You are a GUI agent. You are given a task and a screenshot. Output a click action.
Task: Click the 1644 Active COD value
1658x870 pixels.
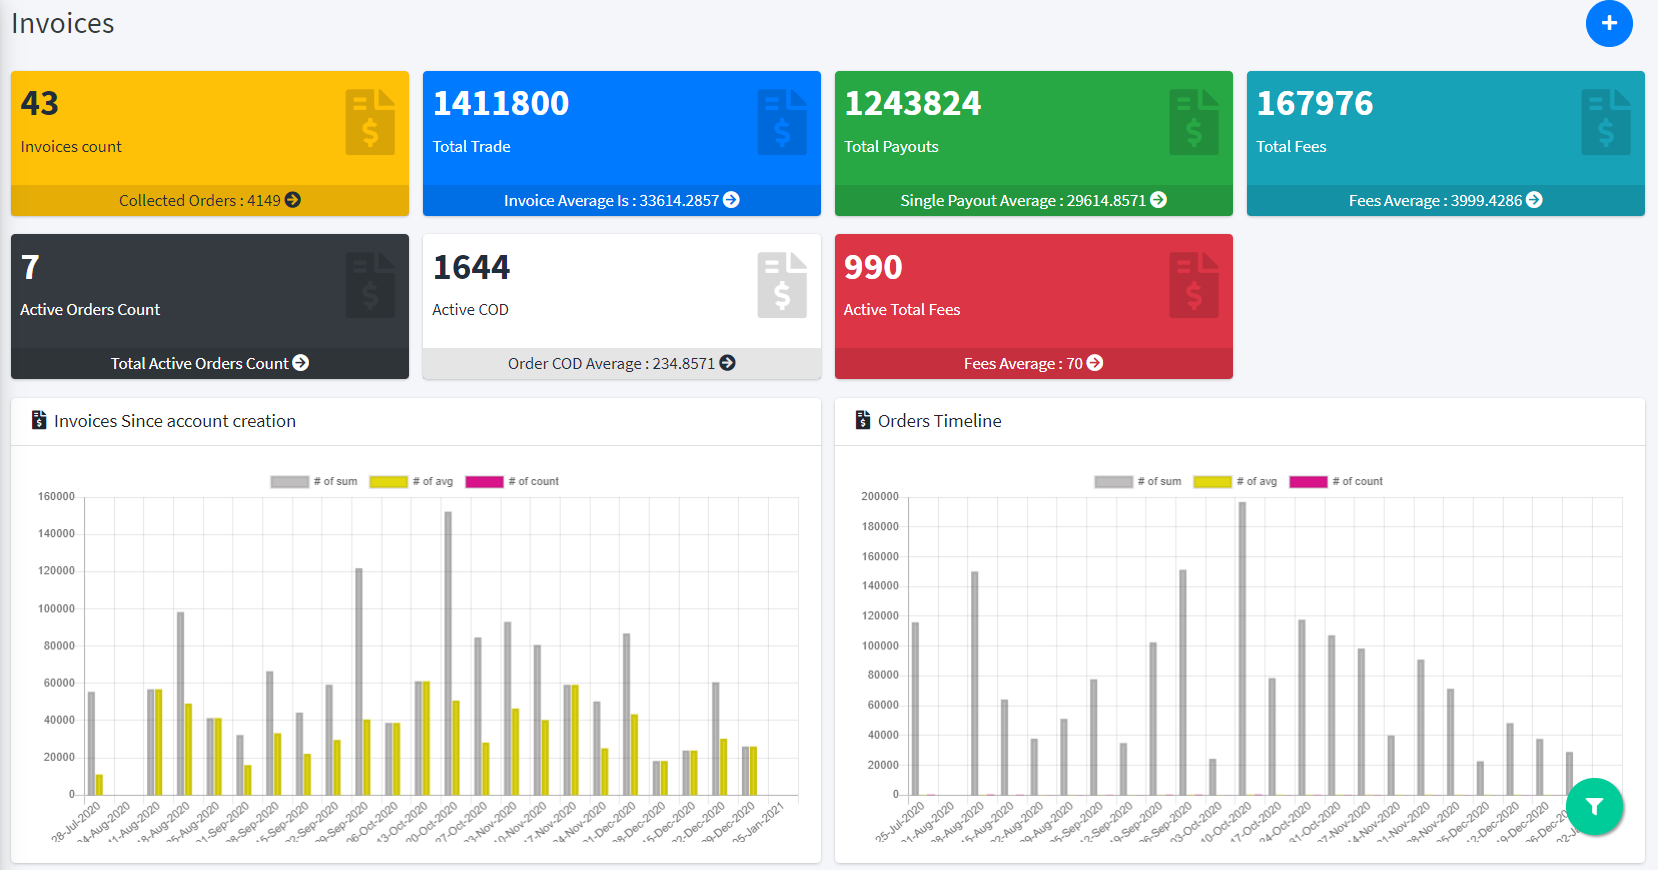click(471, 267)
